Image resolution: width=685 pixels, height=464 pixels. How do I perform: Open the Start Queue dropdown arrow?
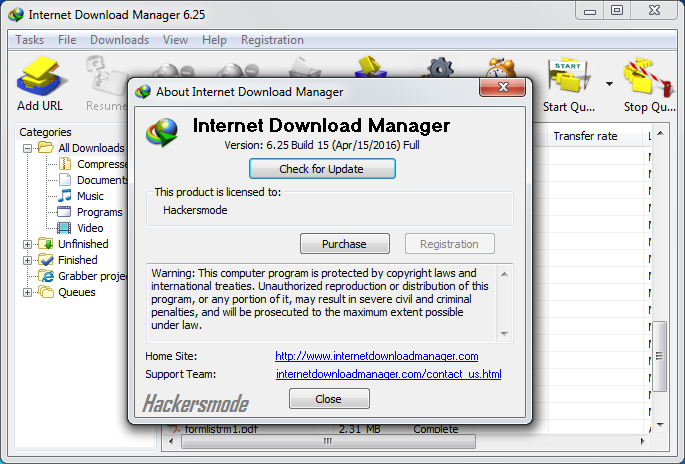pyautogui.click(x=609, y=83)
